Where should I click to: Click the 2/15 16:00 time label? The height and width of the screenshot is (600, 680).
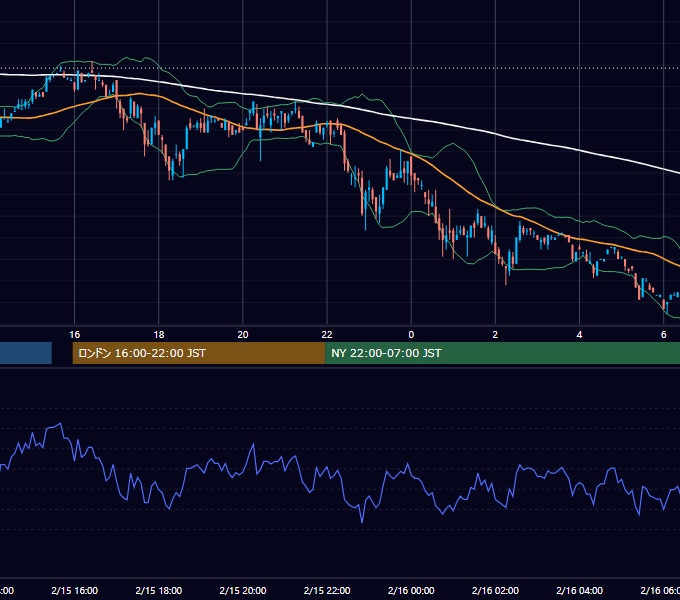[x=75, y=590]
